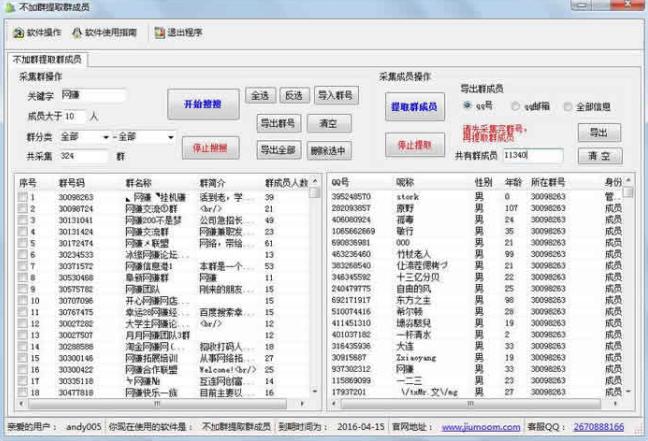Click the 开始搜索 button
The image size is (648, 441).
click(203, 104)
